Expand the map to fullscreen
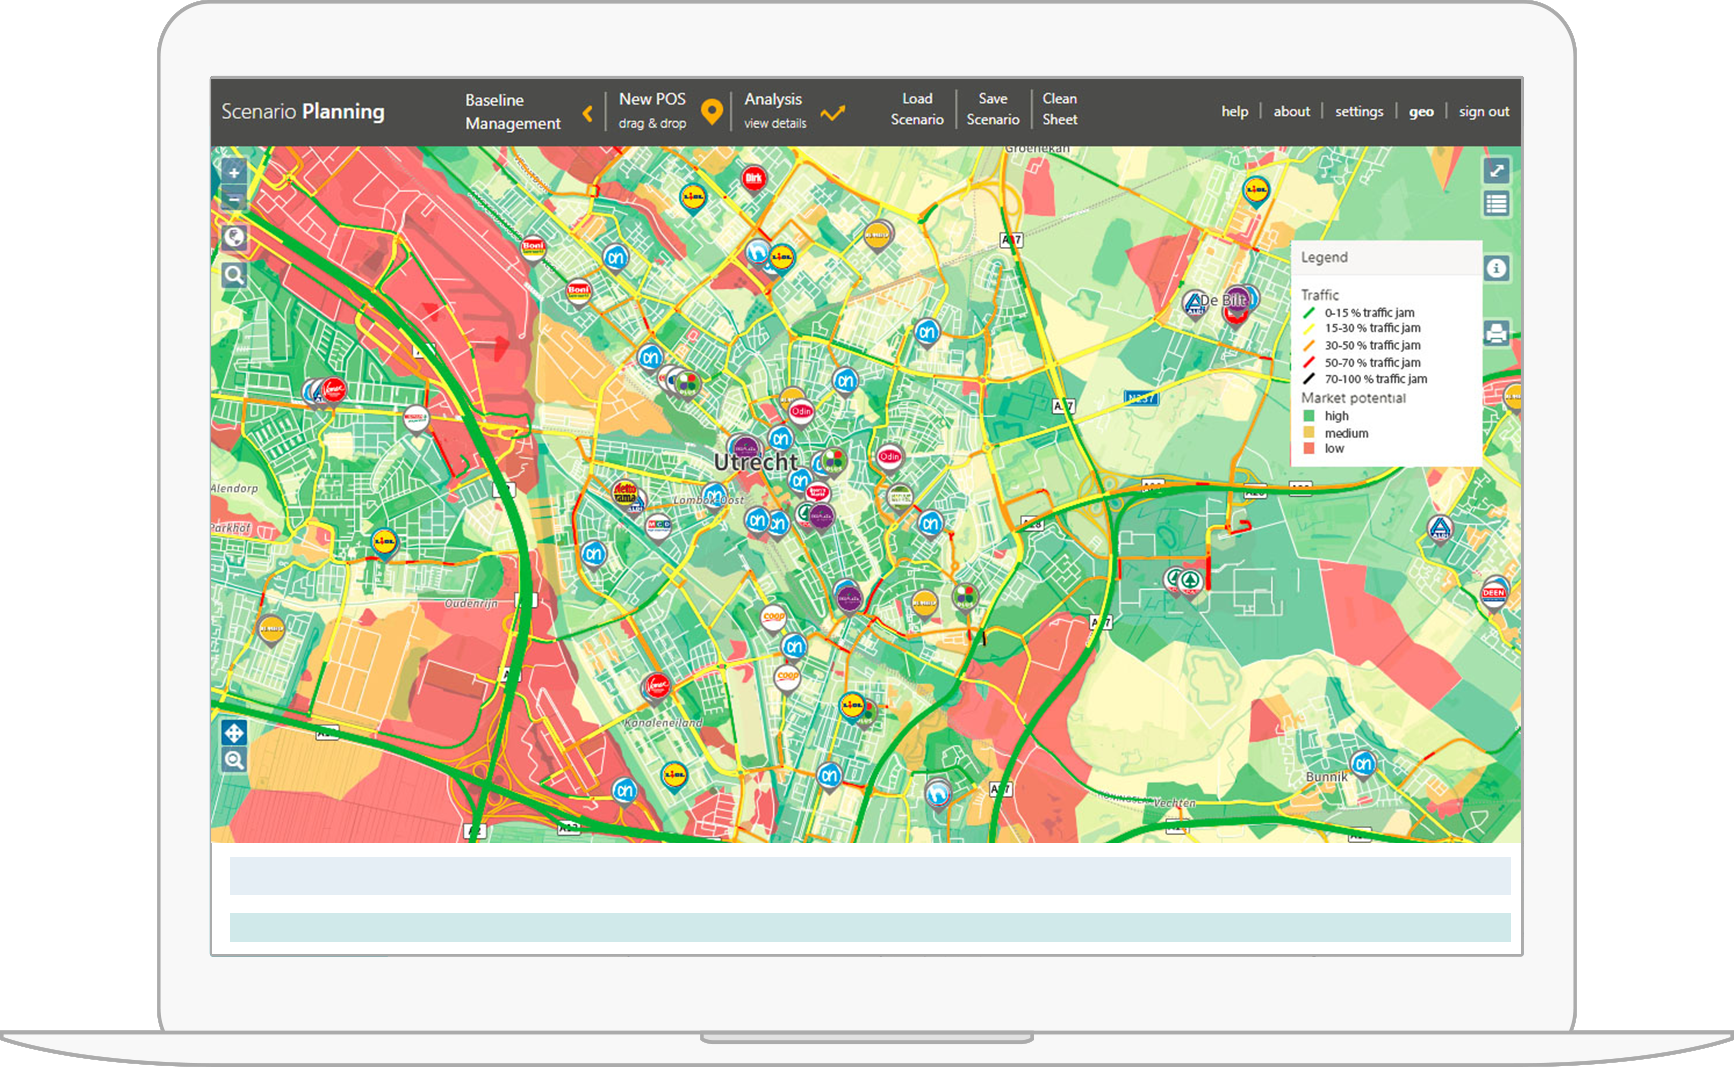The height and width of the screenshot is (1067, 1734). [1496, 170]
